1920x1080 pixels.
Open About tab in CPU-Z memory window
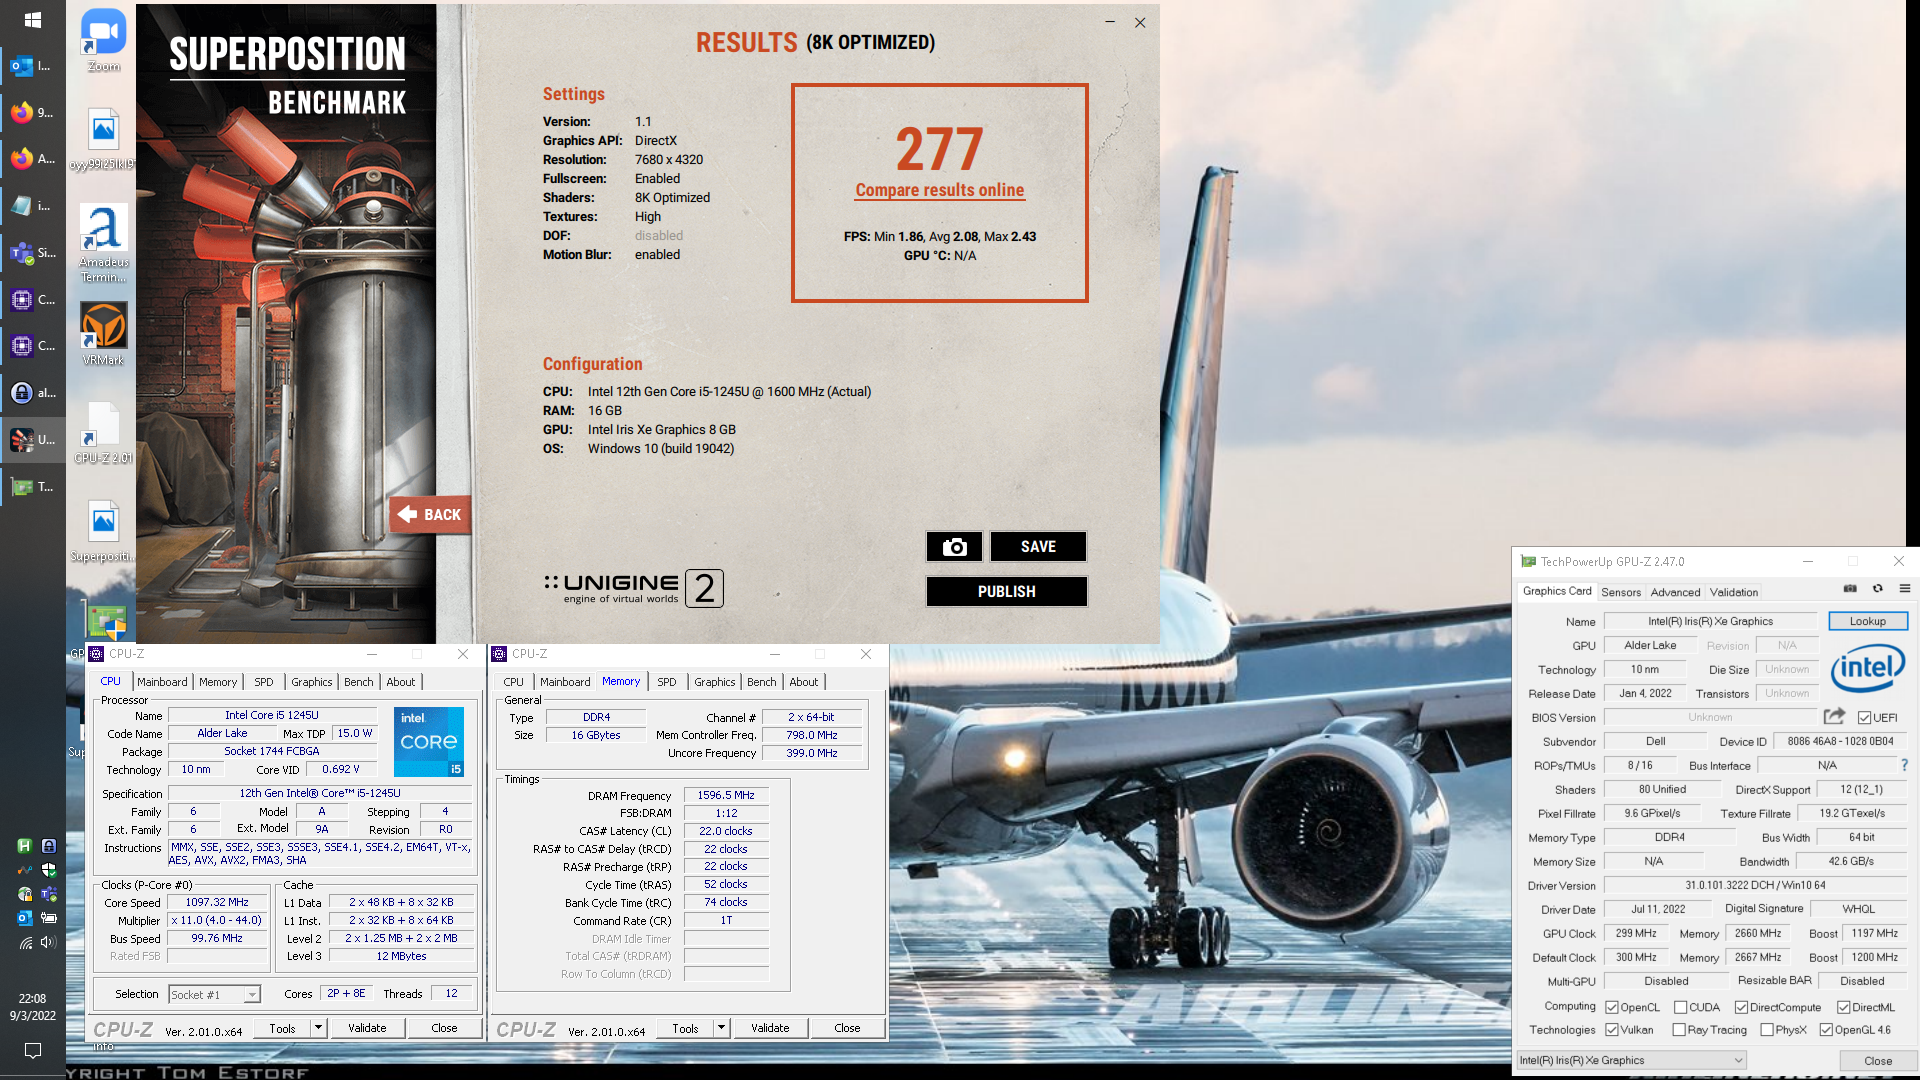click(x=803, y=682)
